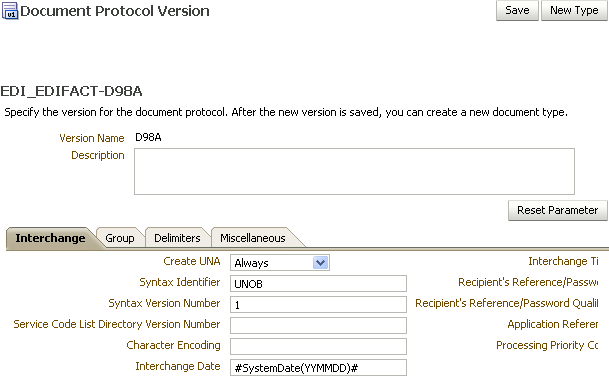This screenshot has height=379, width=609.
Task: Click the Syntax Identifier field with UNOB
Action: [318, 284]
